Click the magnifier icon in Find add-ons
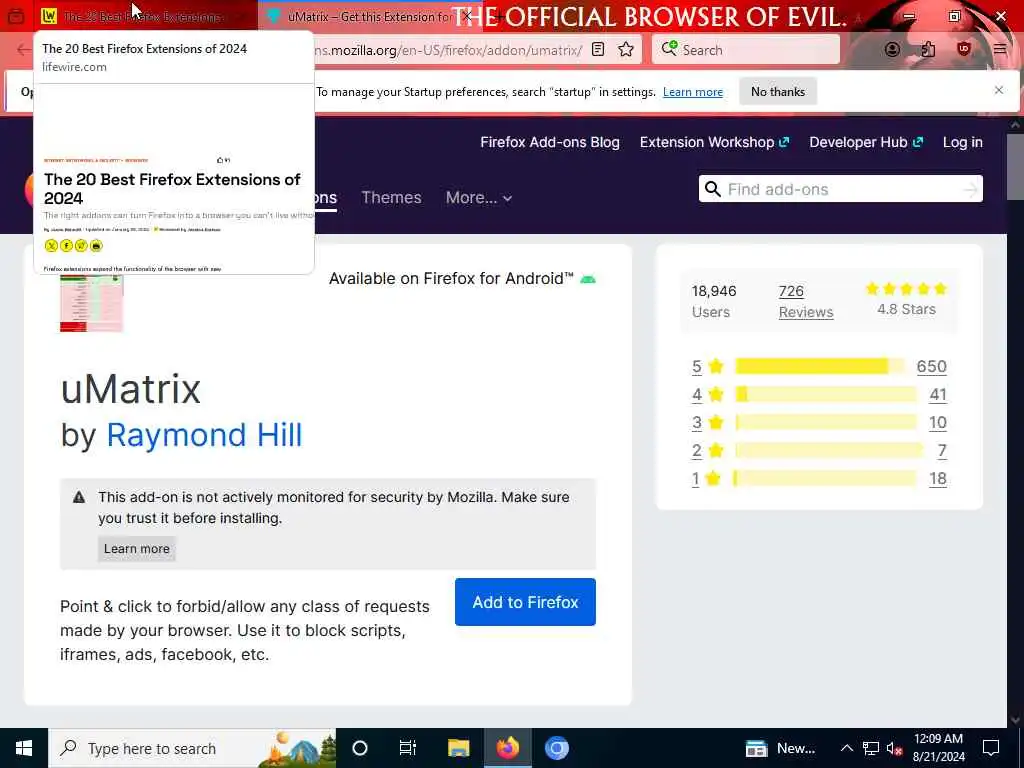Viewport: 1024px width, 768px height. pyautogui.click(x=713, y=189)
